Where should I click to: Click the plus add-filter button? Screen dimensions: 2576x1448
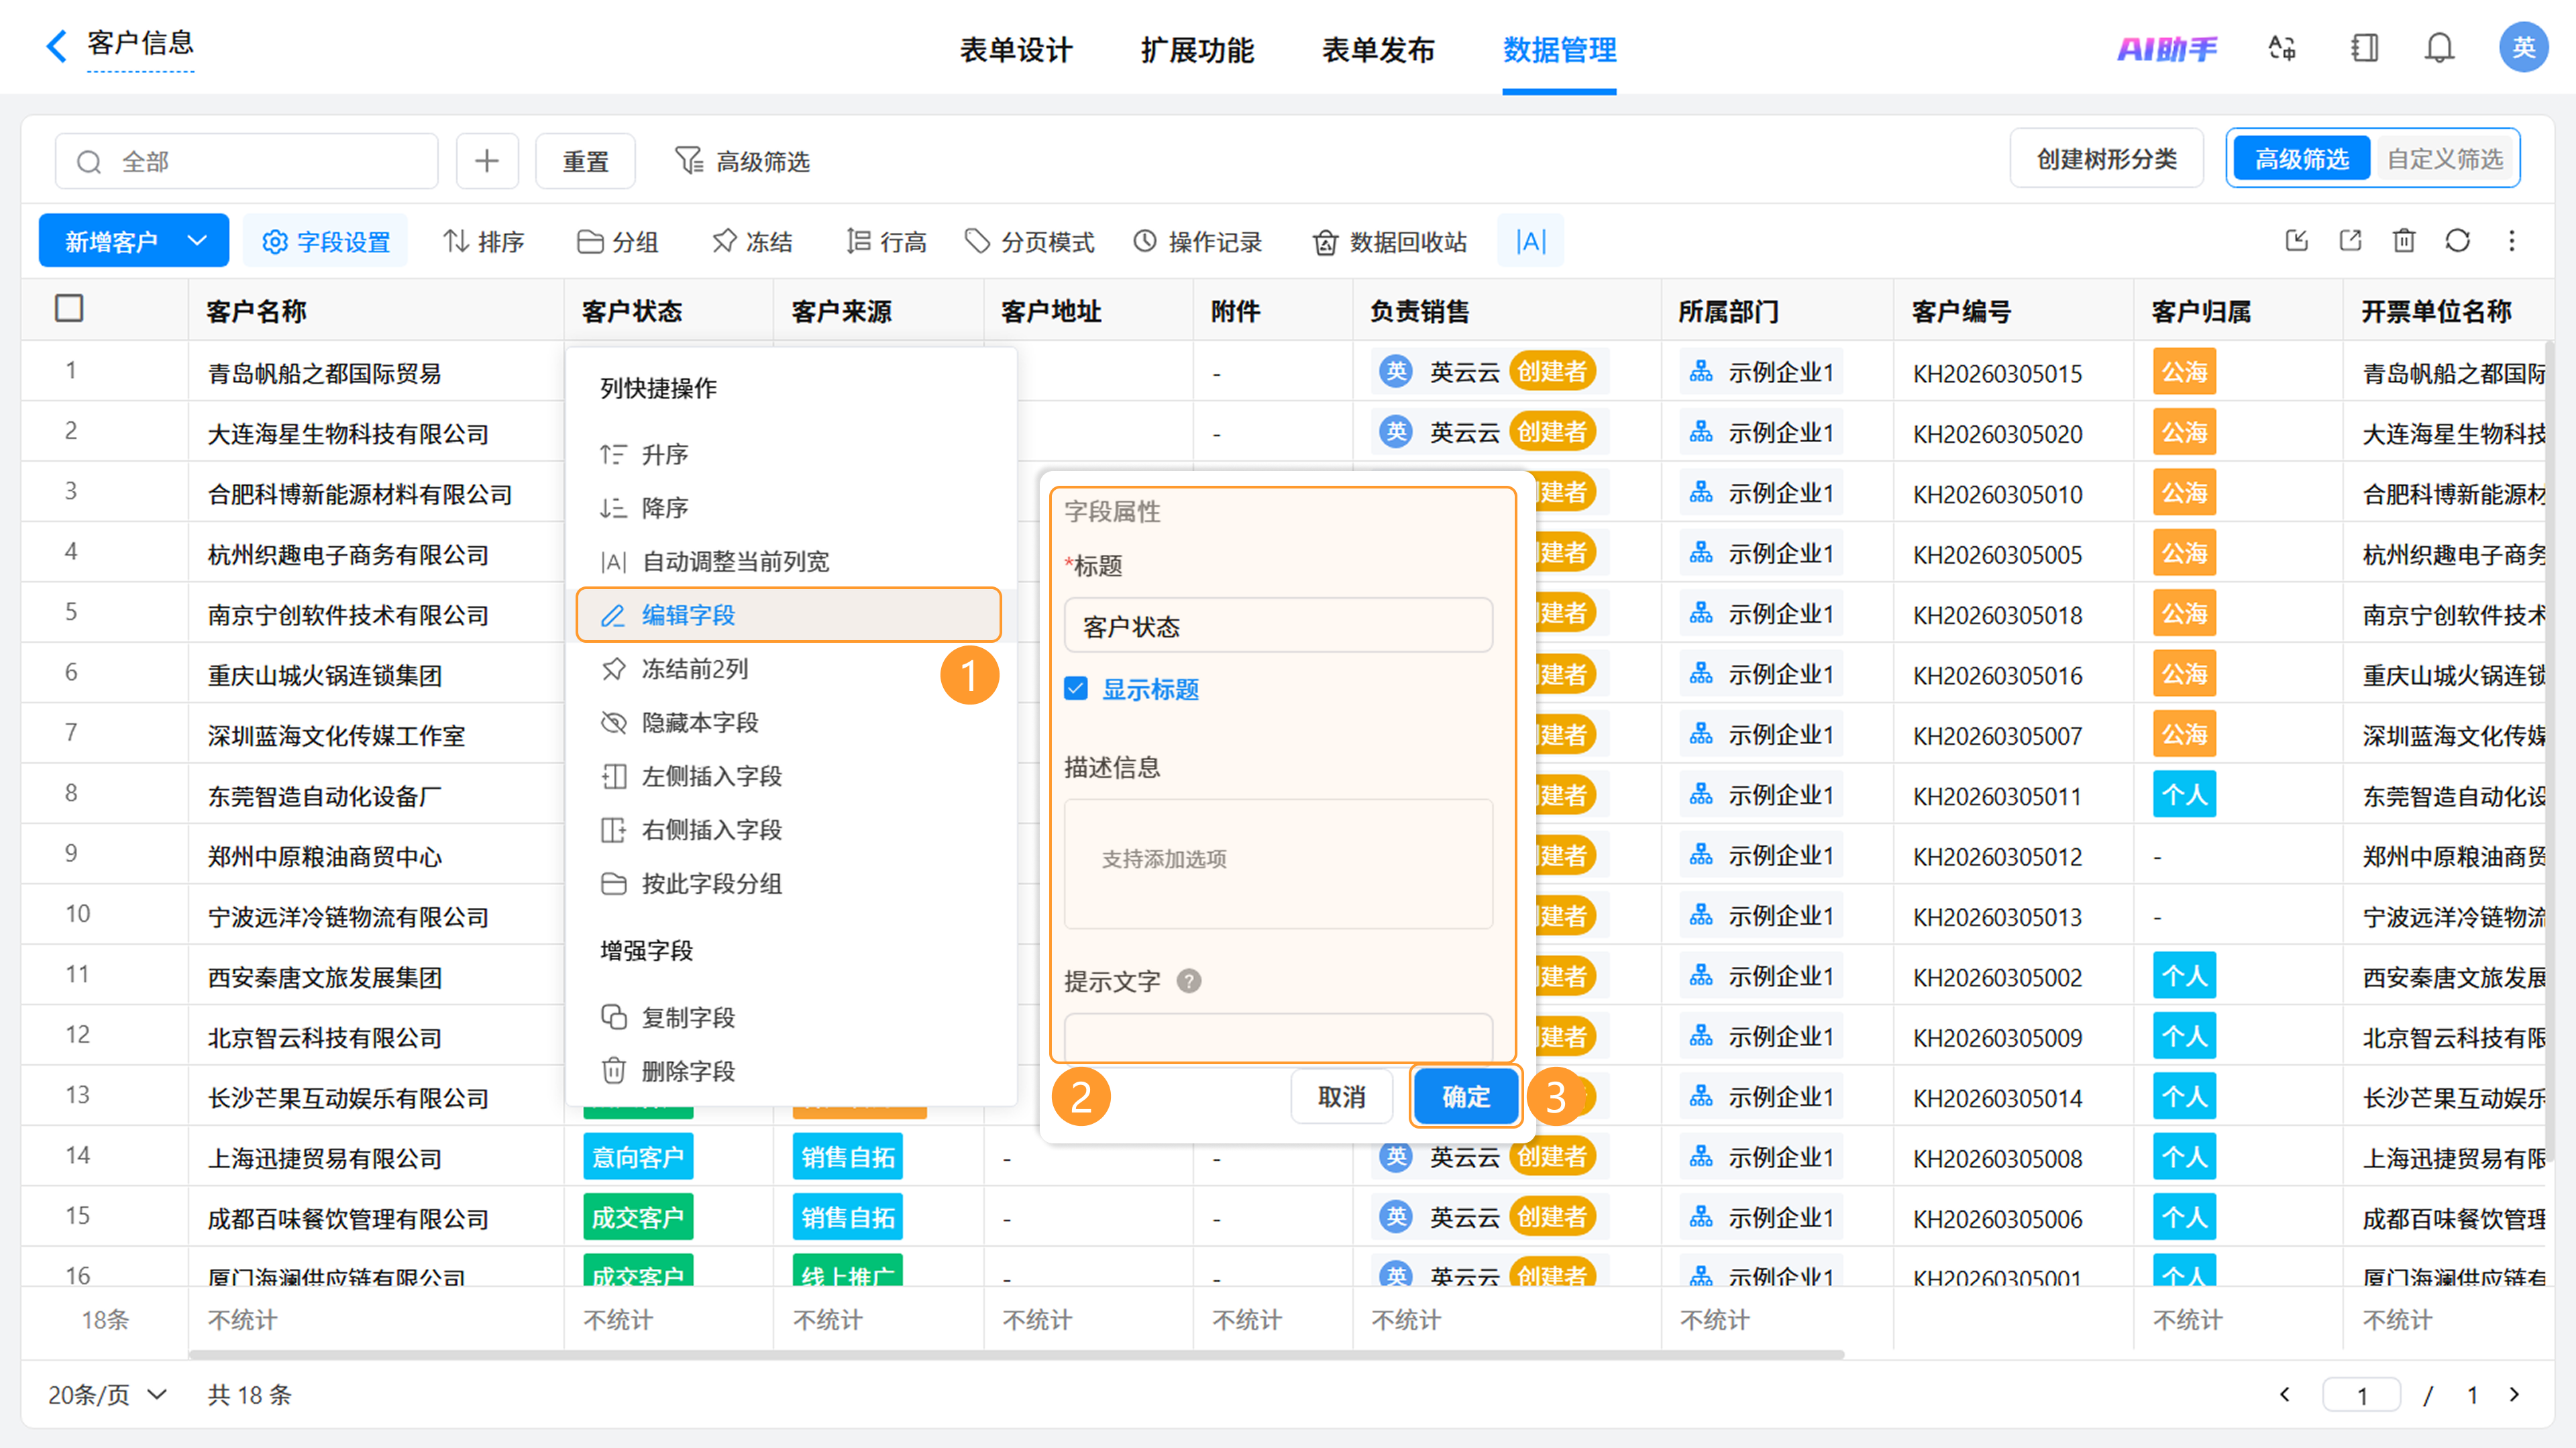pos(487,161)
